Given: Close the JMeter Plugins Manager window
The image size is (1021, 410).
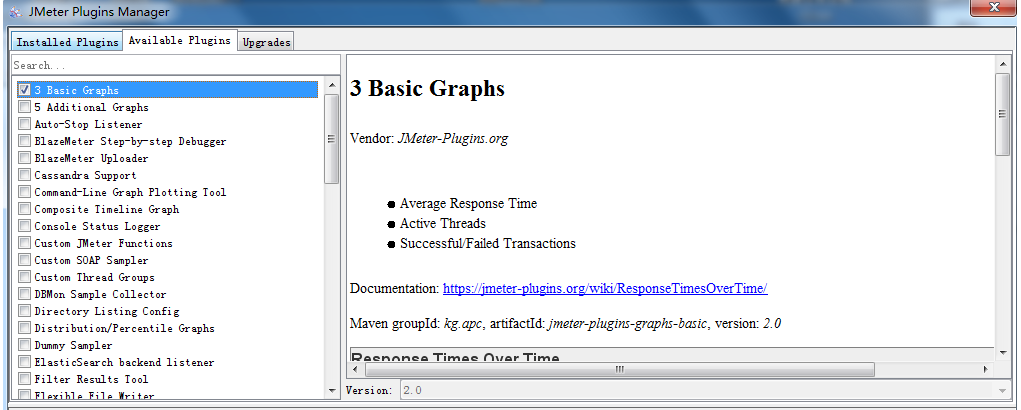Looking at the screenshot, I should coord(994,7).
